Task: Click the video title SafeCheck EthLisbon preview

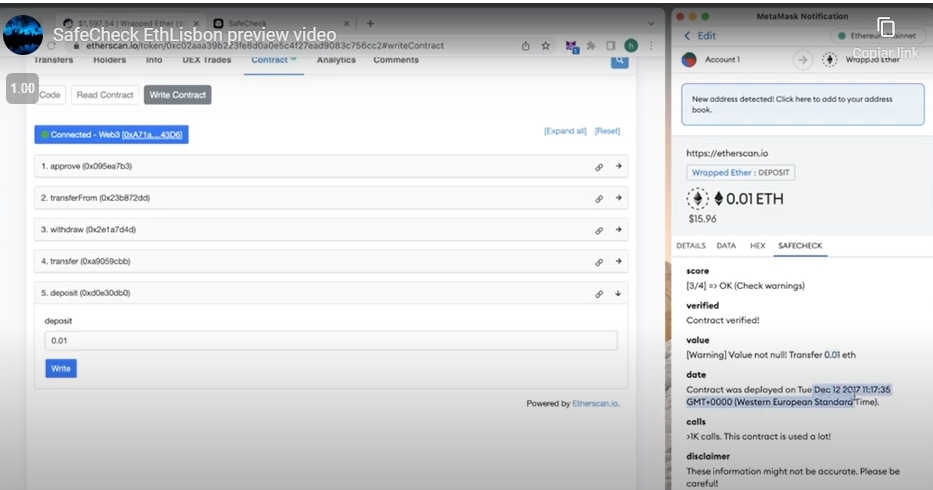Action: (195, 35)
